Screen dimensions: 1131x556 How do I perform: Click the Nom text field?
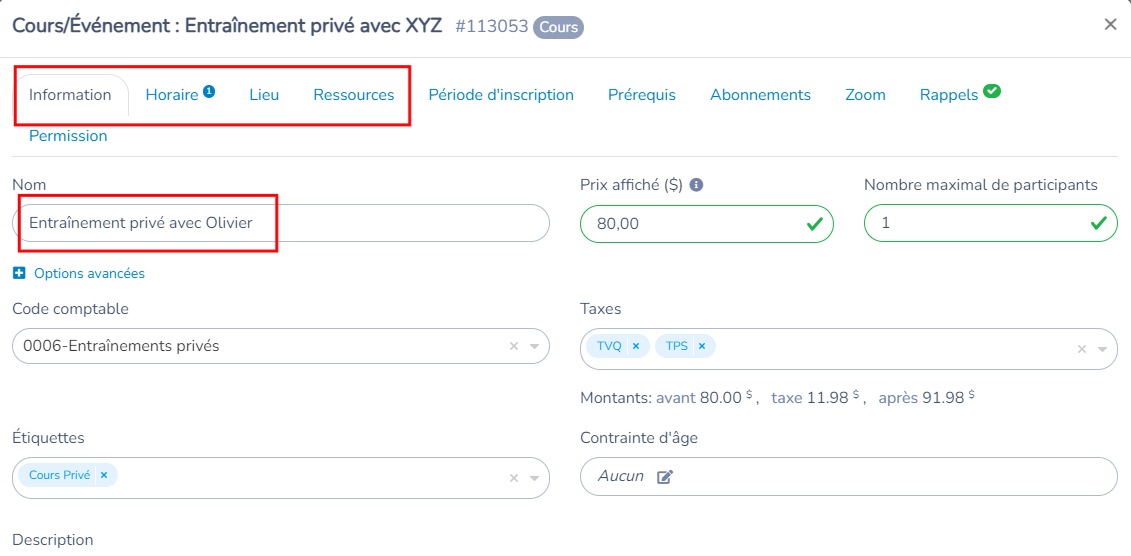point(280,223)
